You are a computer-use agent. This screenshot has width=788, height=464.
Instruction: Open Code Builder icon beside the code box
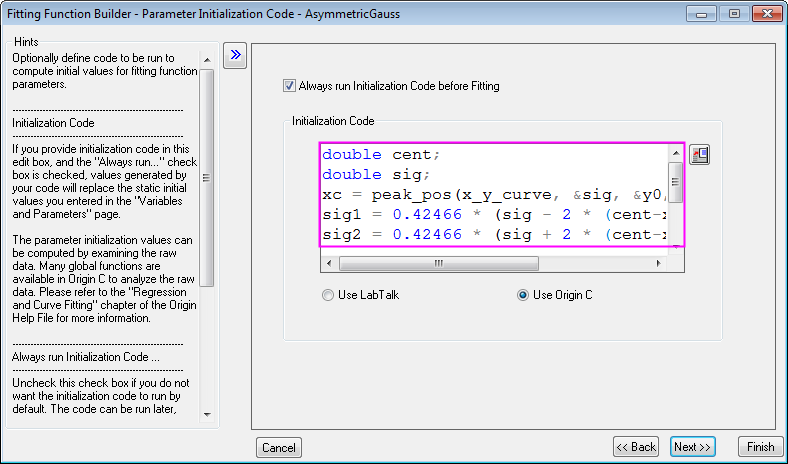(700, 155)
